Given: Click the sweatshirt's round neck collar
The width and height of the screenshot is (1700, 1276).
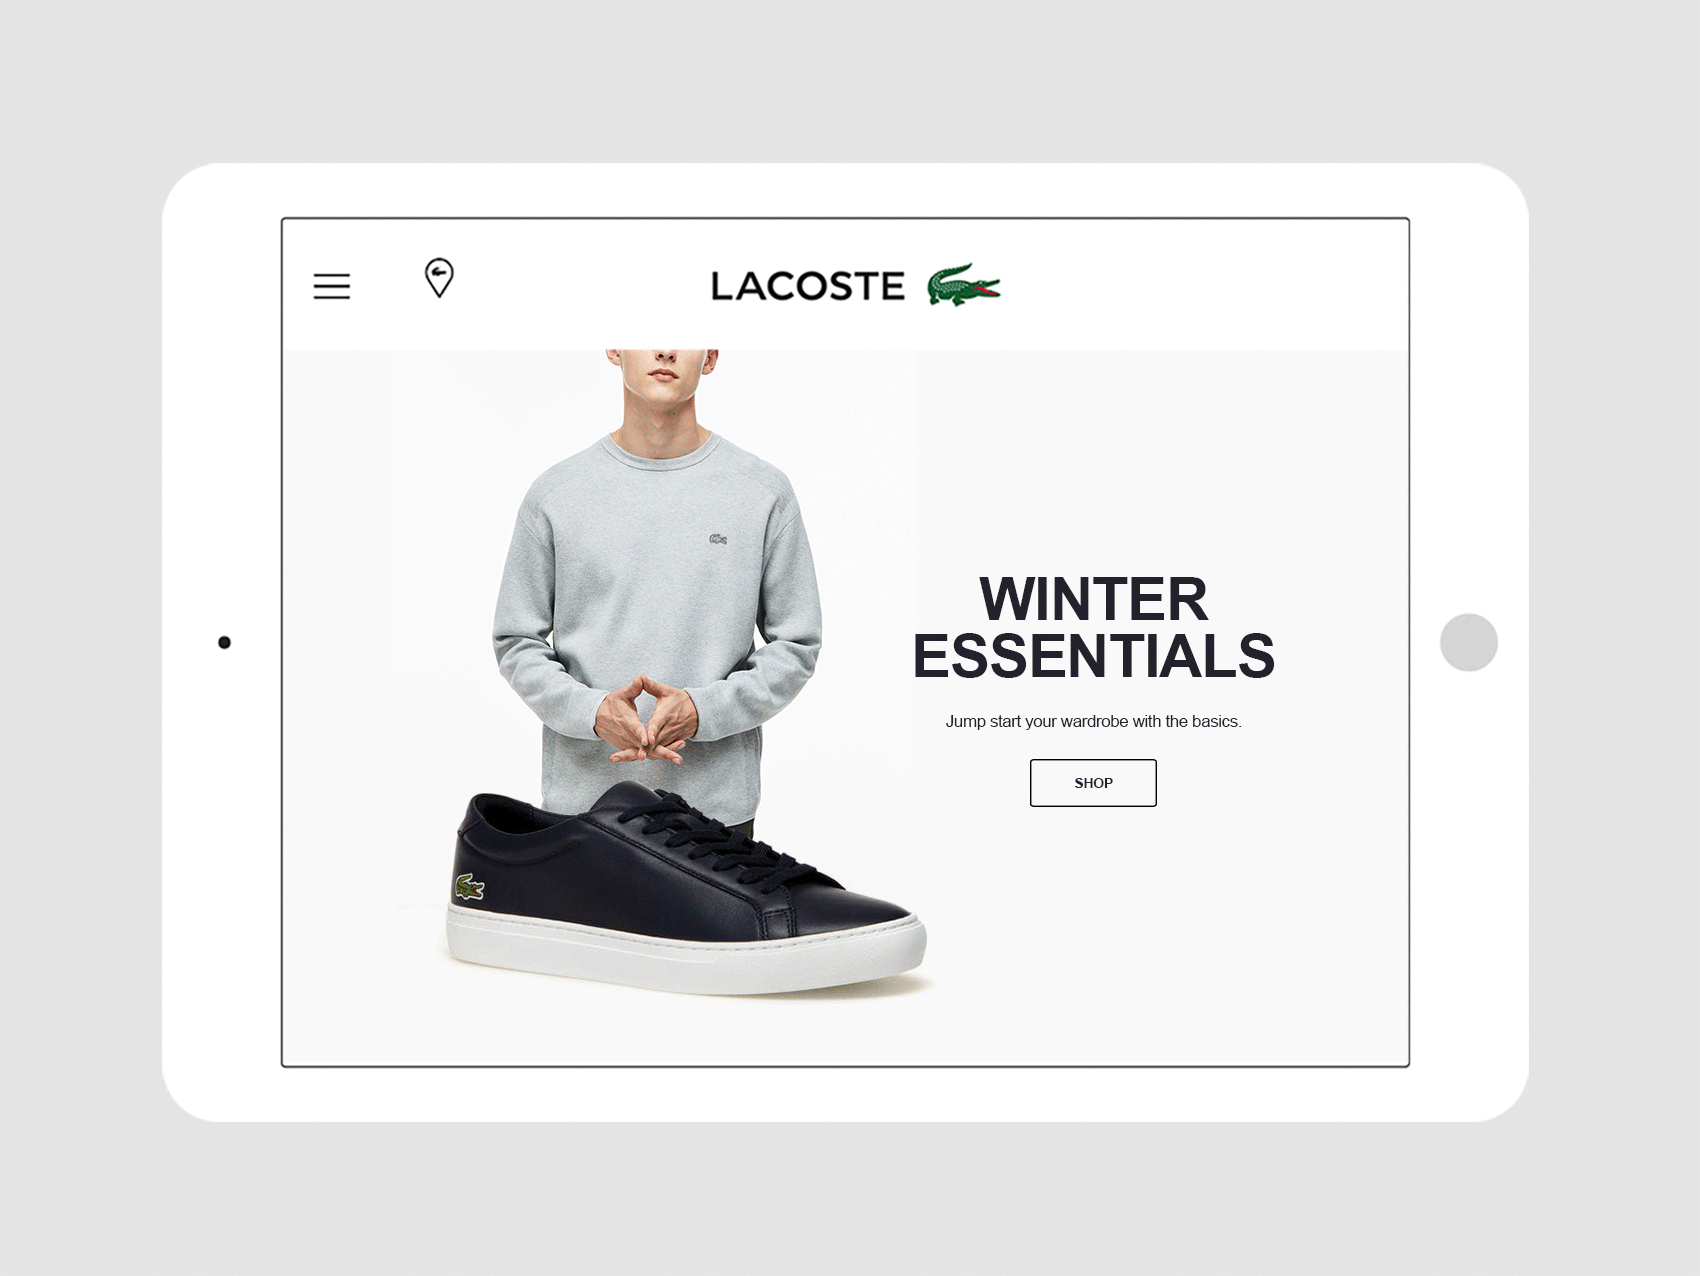Looking at the screenshot, I should coord(662,452).
